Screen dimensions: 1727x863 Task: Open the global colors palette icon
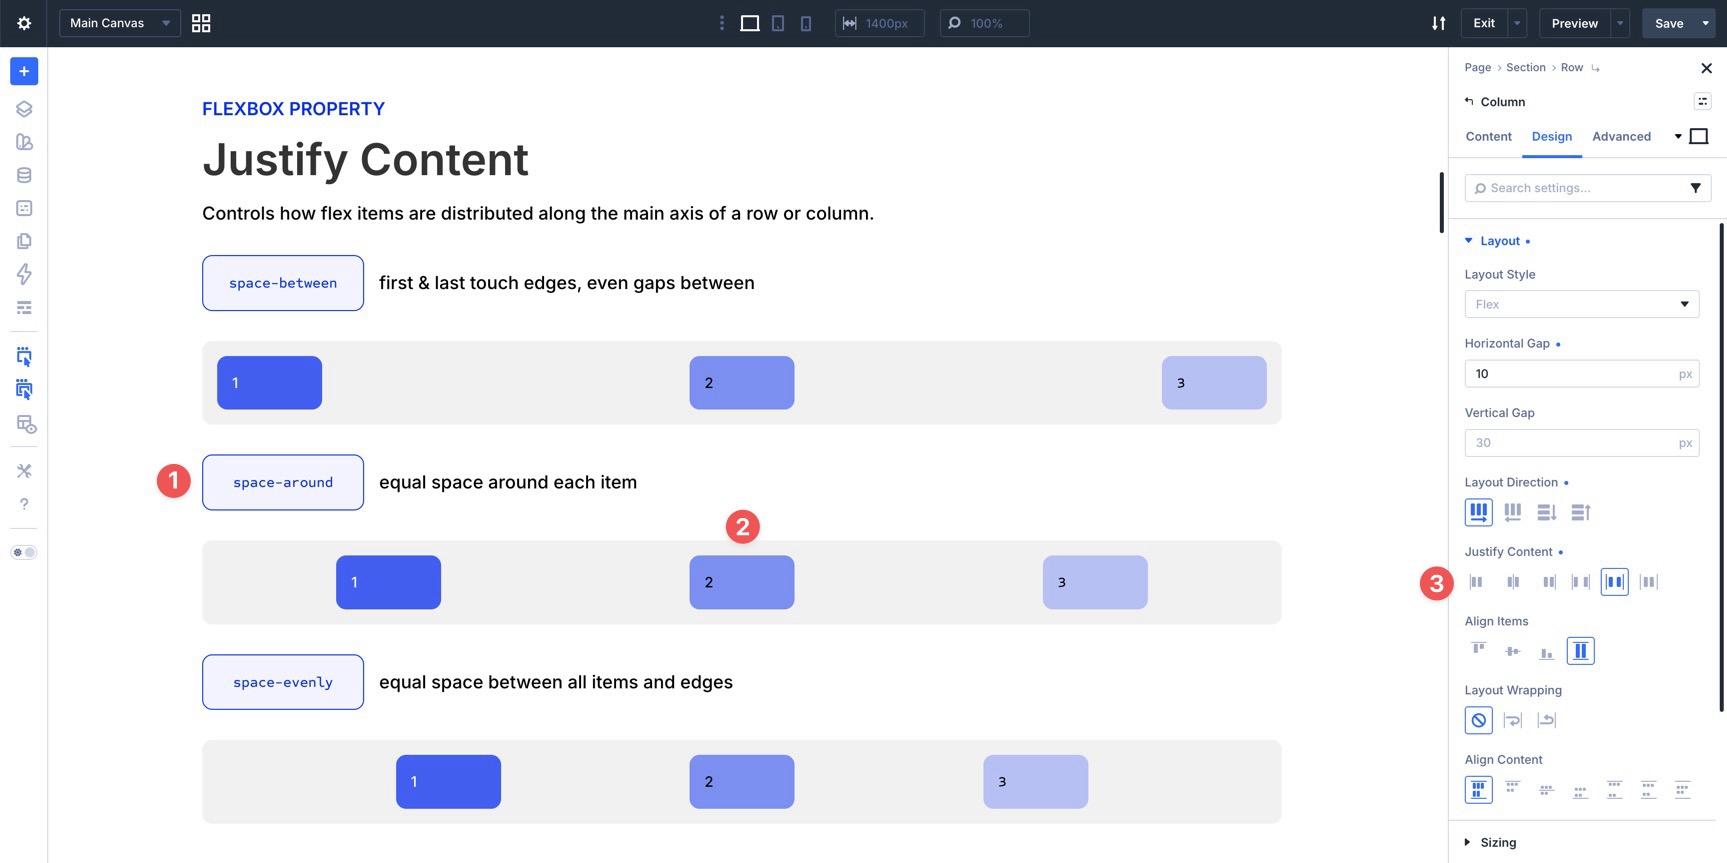click(x=24, y=142)
